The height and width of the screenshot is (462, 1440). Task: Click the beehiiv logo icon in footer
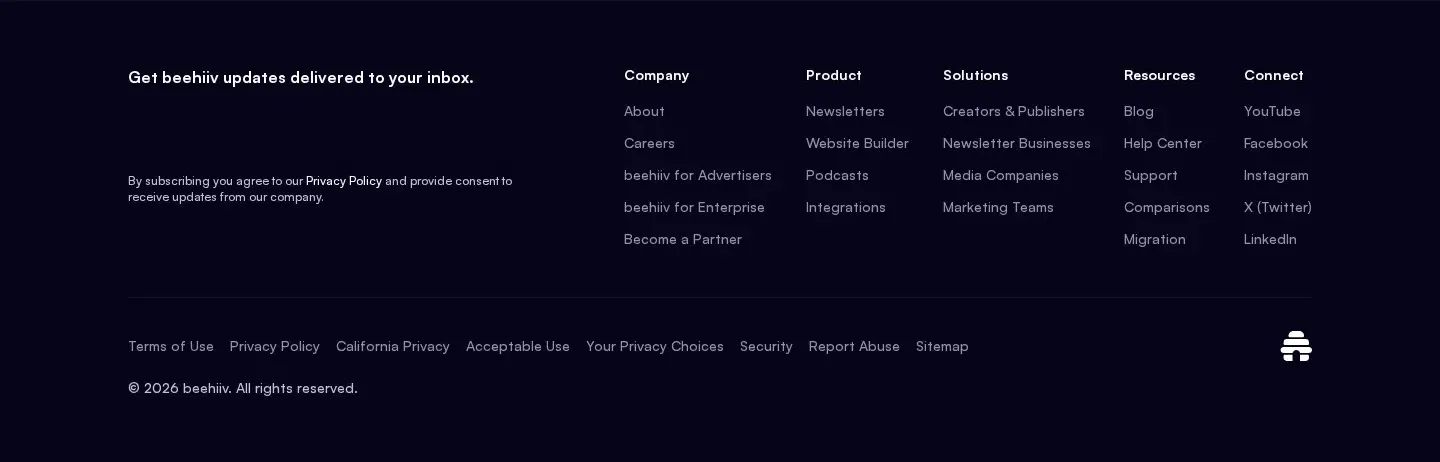[1296, 346]
